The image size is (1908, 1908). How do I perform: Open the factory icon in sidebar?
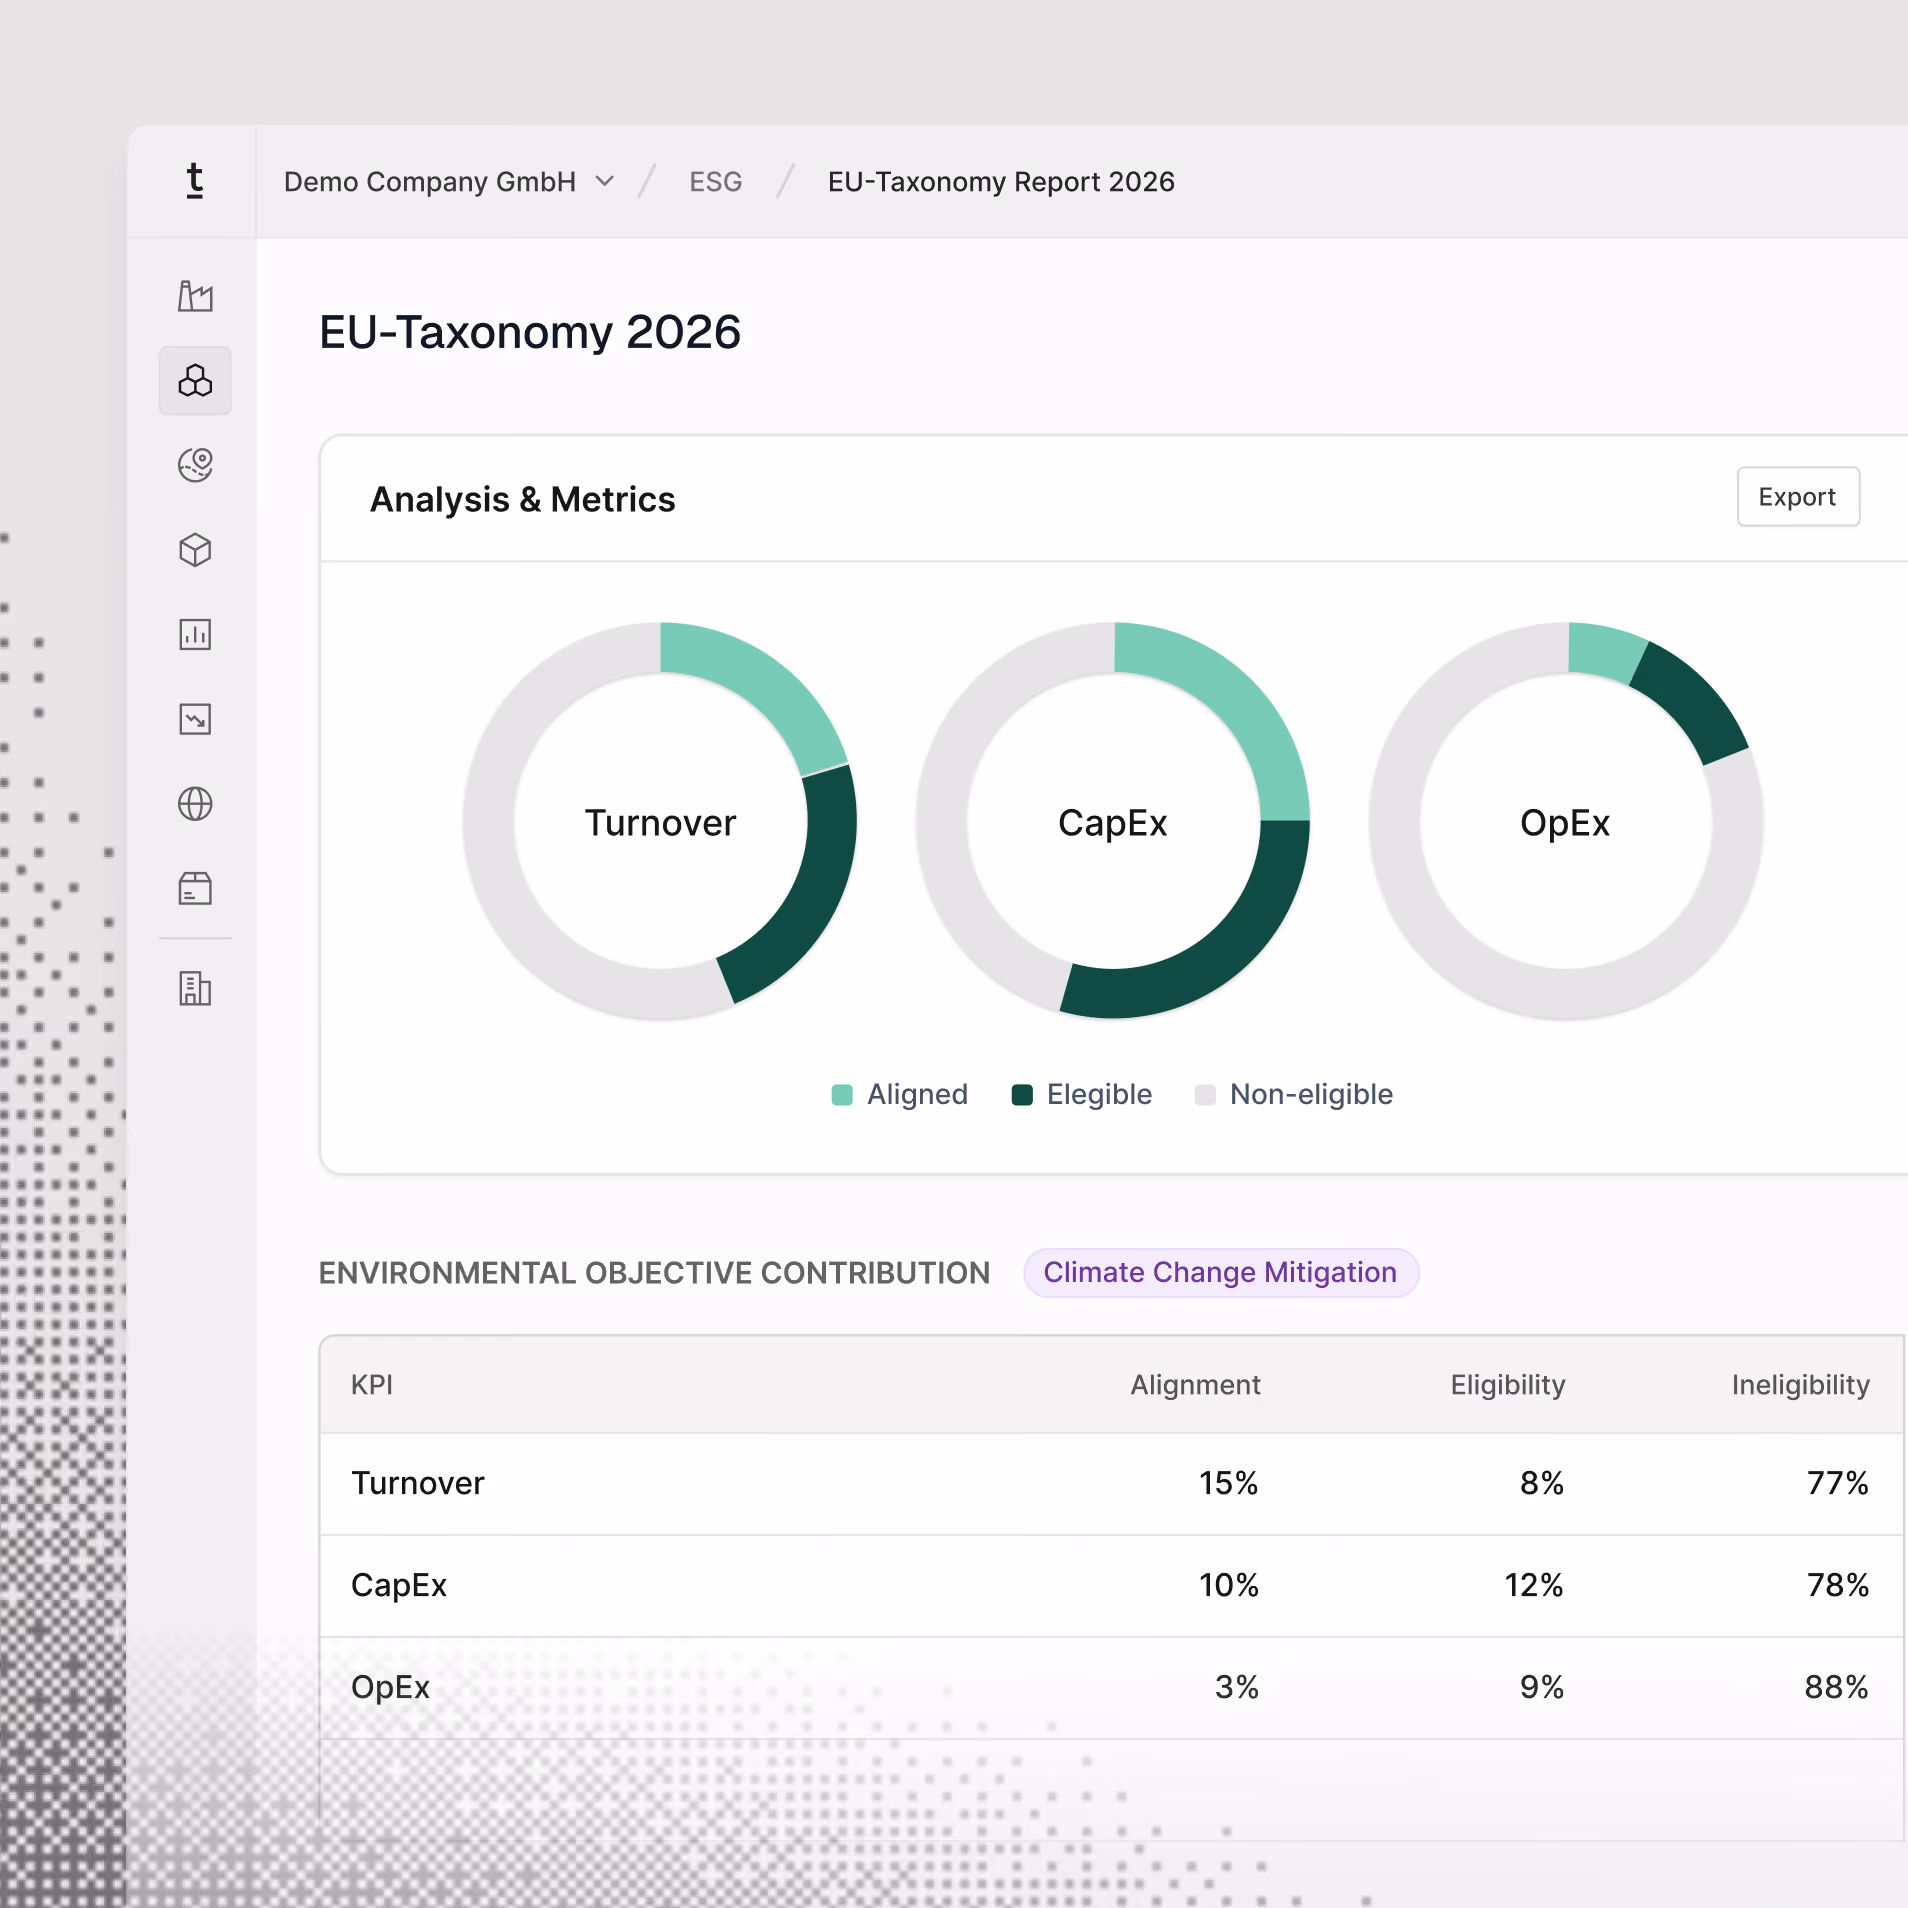[x=195, y=296]
